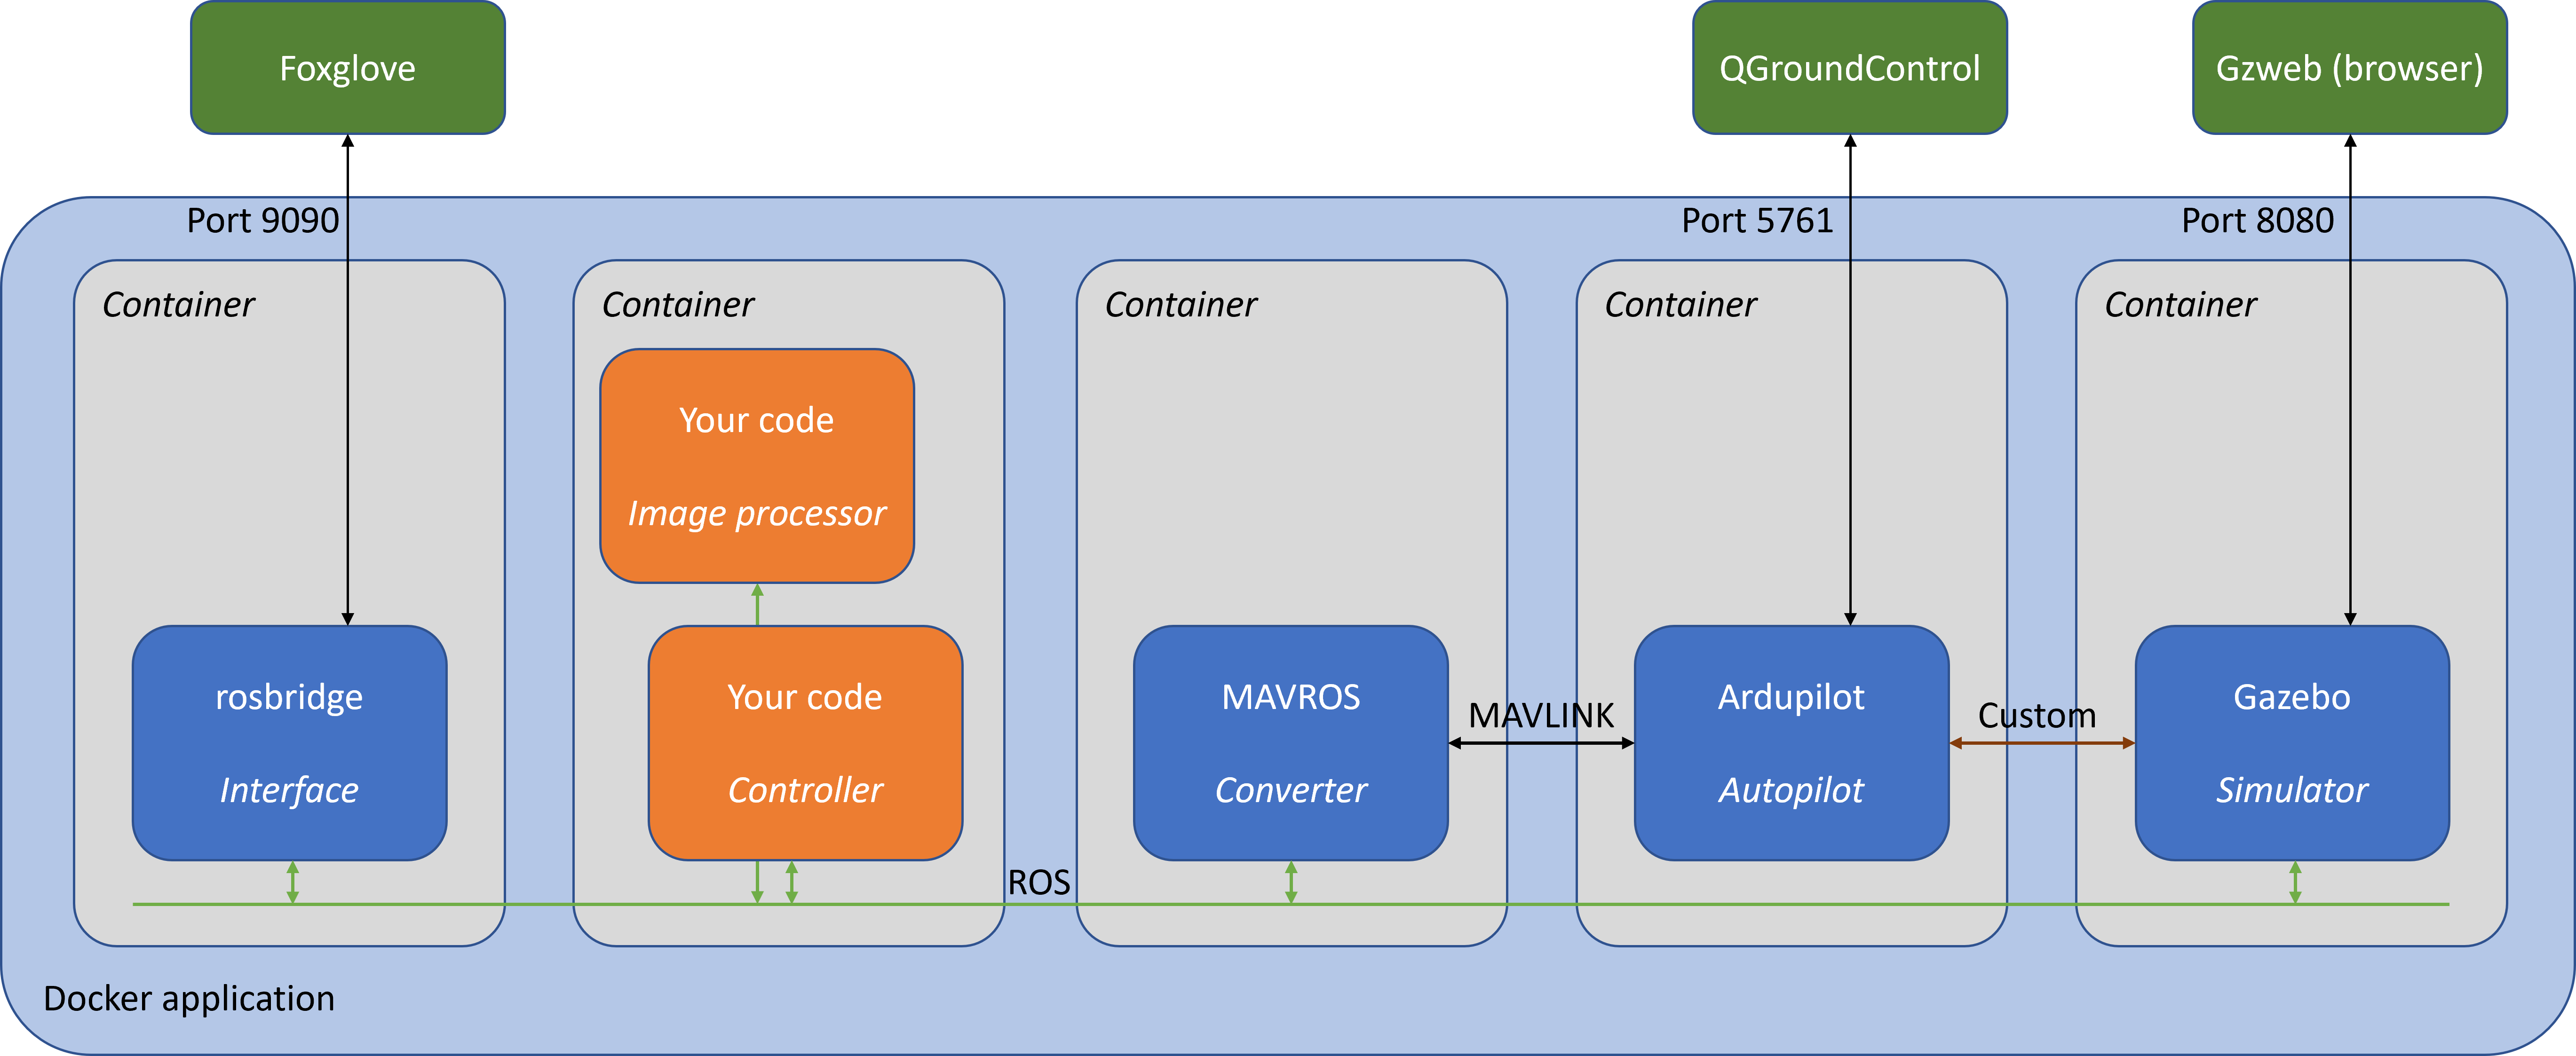This screenshot has height=1056, width=2576.
Task: Click the Ardupilot Autopilot block
Action: 1791,743
